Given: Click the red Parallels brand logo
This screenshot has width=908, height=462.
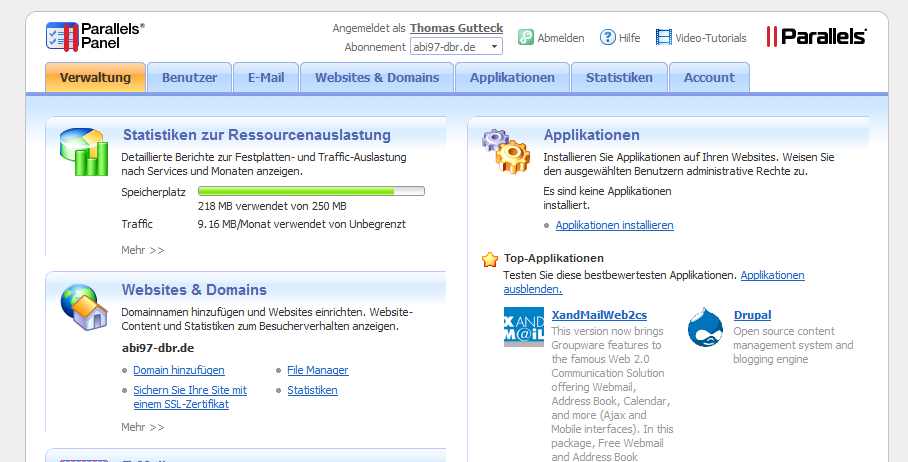Looking at the screenshot, I should click(x=817, y=36).
